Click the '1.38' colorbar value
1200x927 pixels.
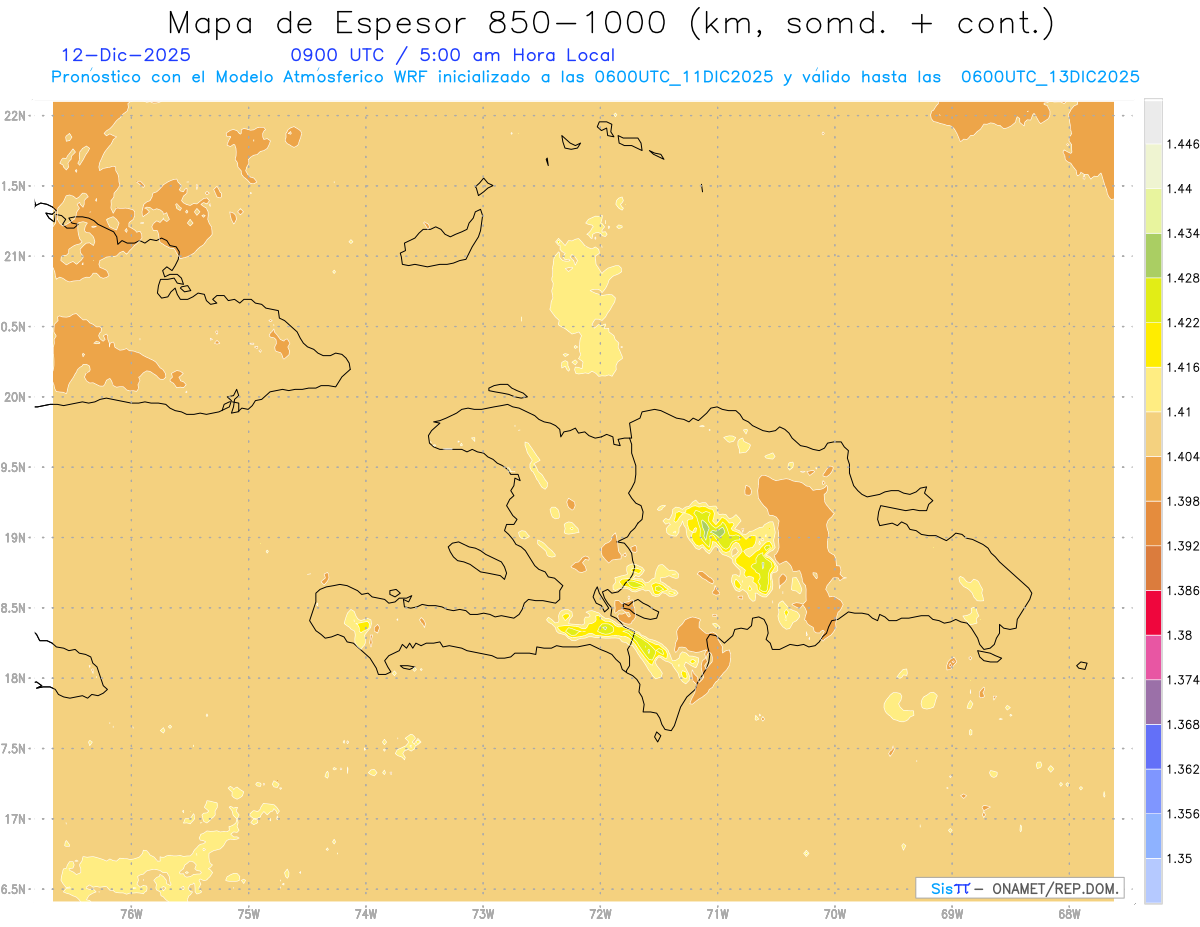[1179, 635]
